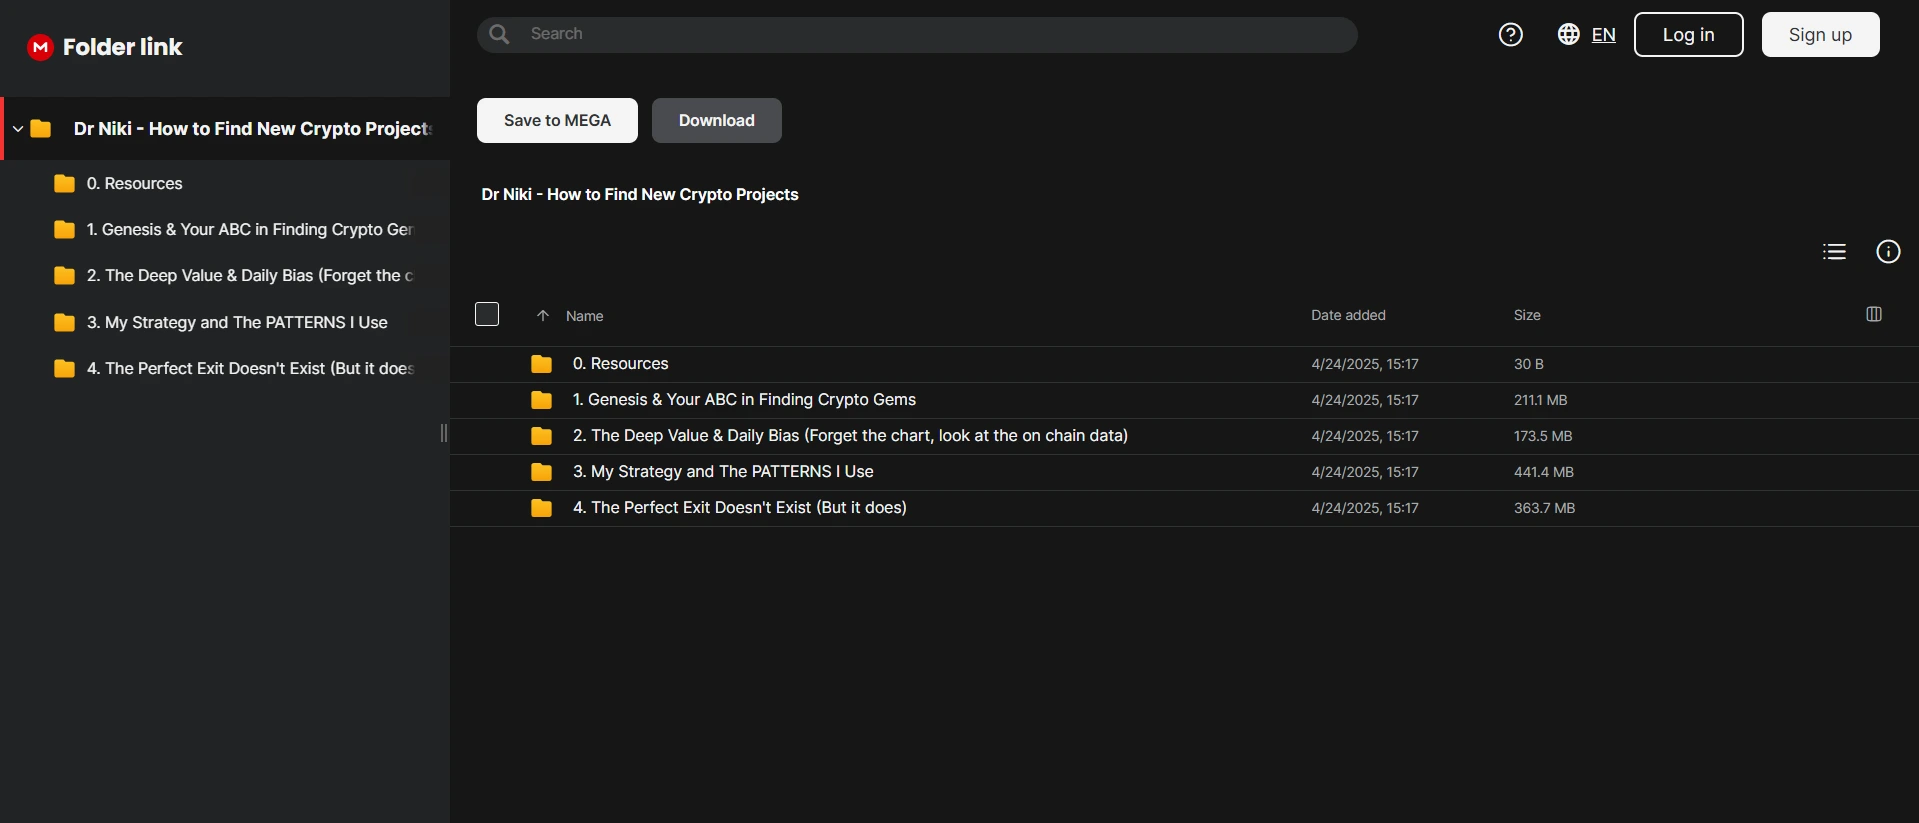This screenshot has height=823, width=1919.
Task: Click the Download button
Action: 716,120
